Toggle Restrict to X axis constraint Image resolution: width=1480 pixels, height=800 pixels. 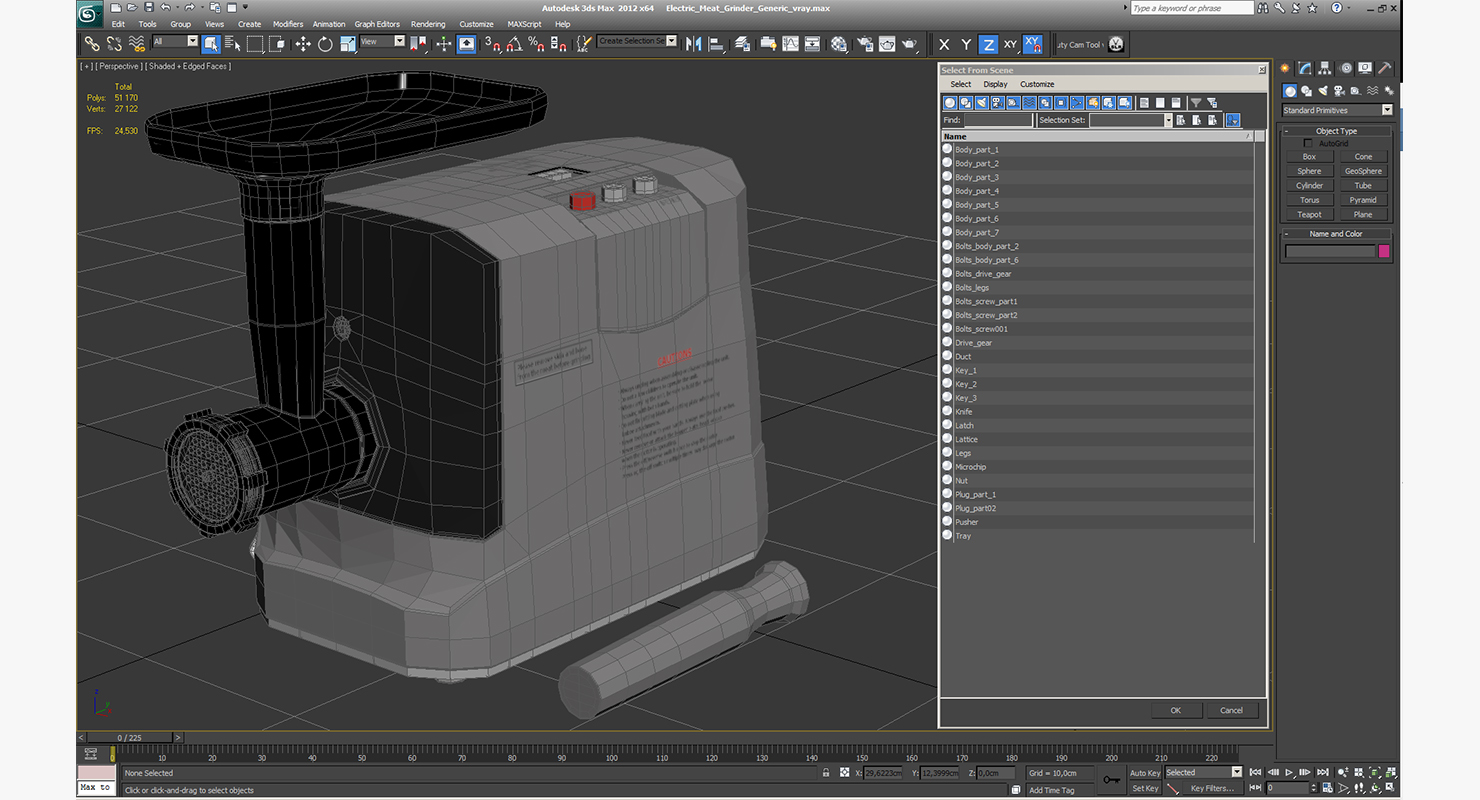944,44
